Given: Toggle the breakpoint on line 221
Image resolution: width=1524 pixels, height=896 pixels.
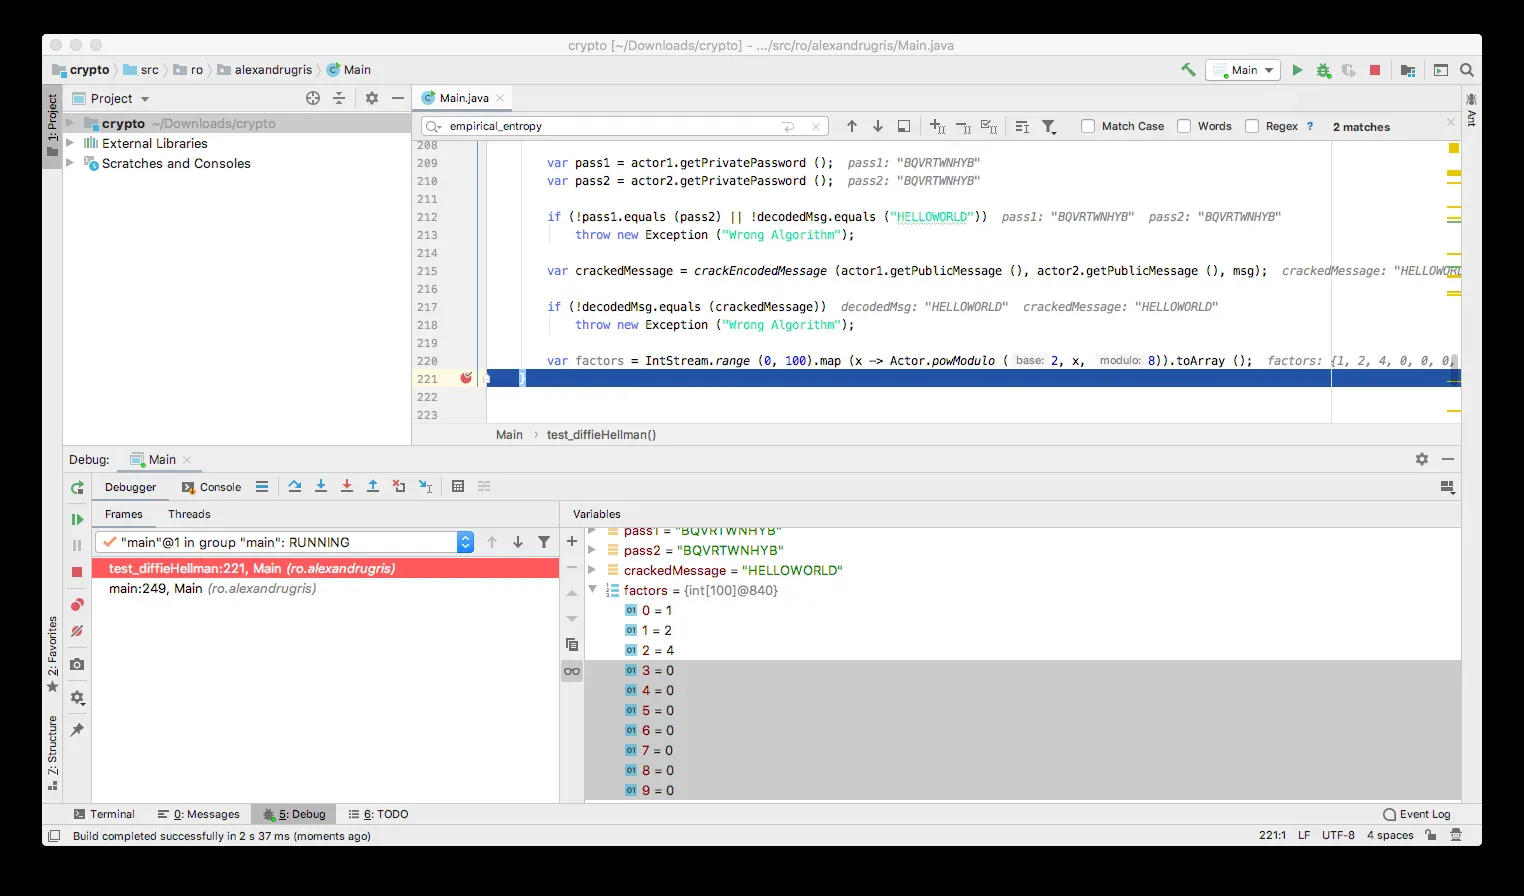Looking at the screenshot, I should coord(466,378).
